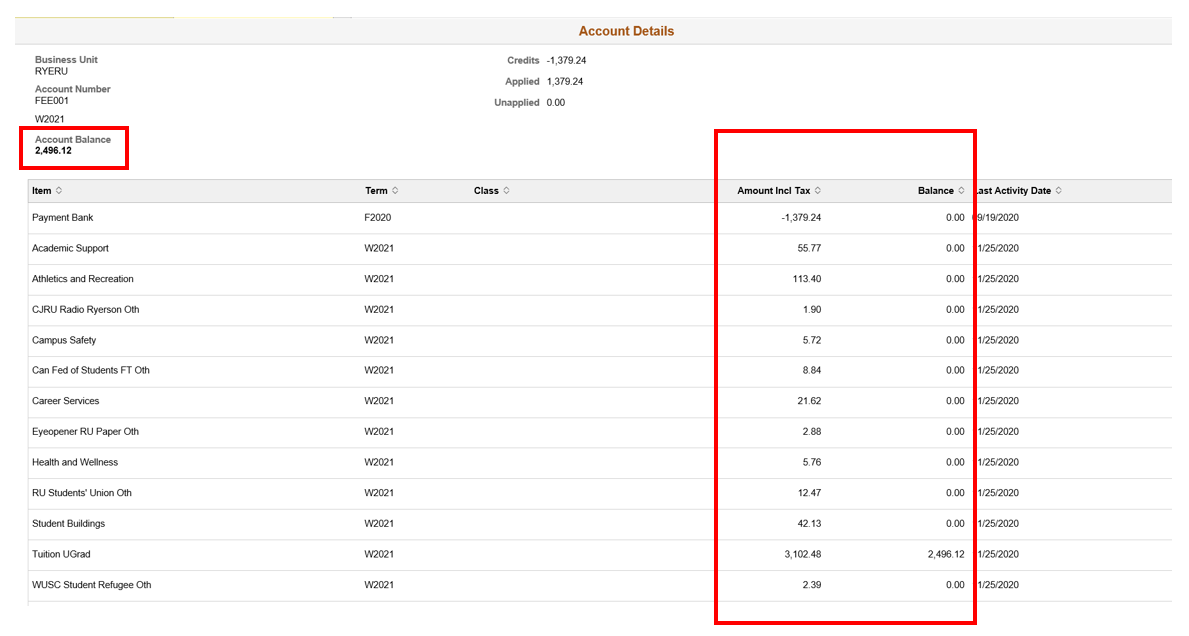Click the Term column header label

[x=376, y=191]
